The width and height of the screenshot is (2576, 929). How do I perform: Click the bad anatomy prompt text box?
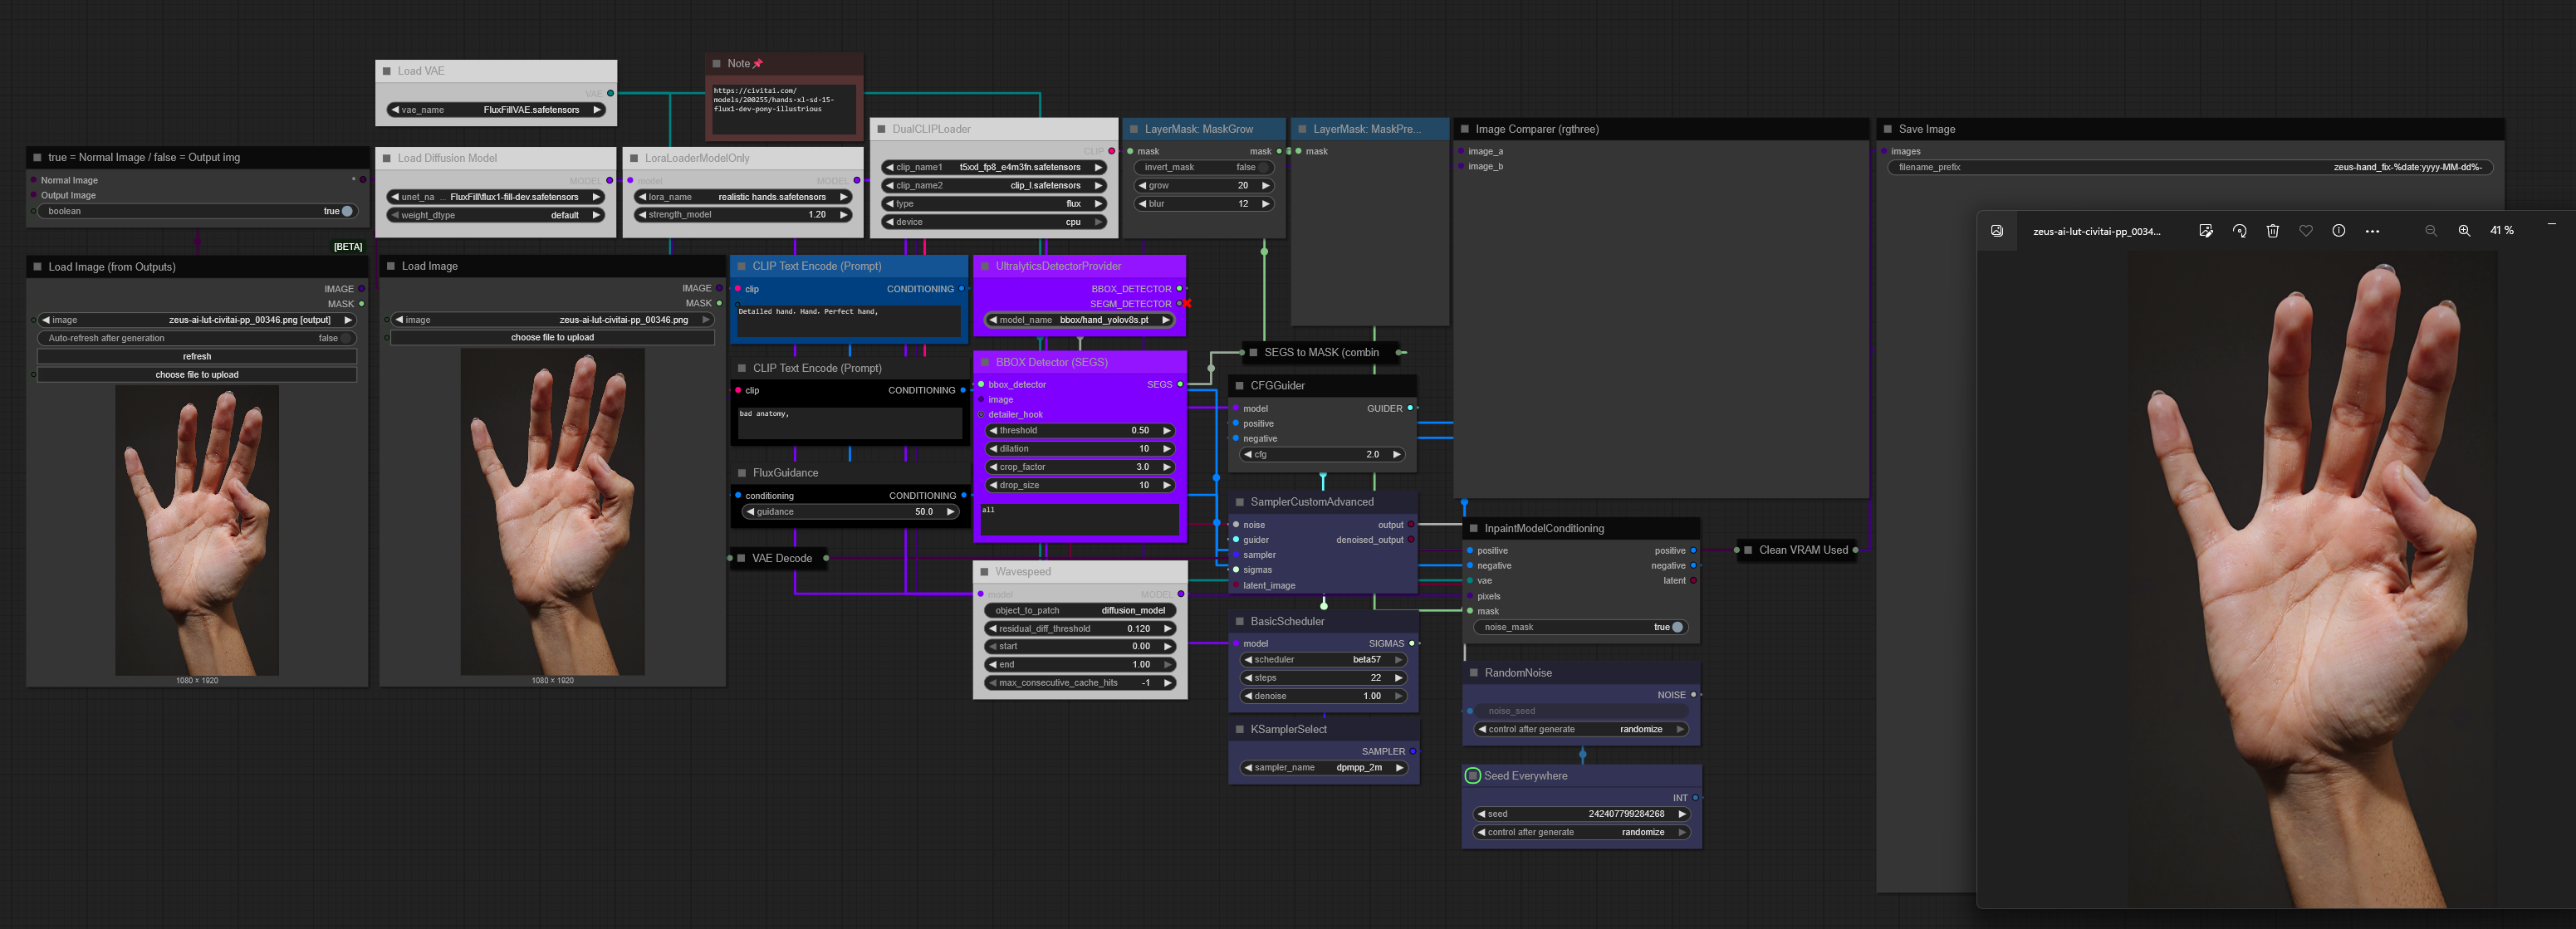pos(849,422)
